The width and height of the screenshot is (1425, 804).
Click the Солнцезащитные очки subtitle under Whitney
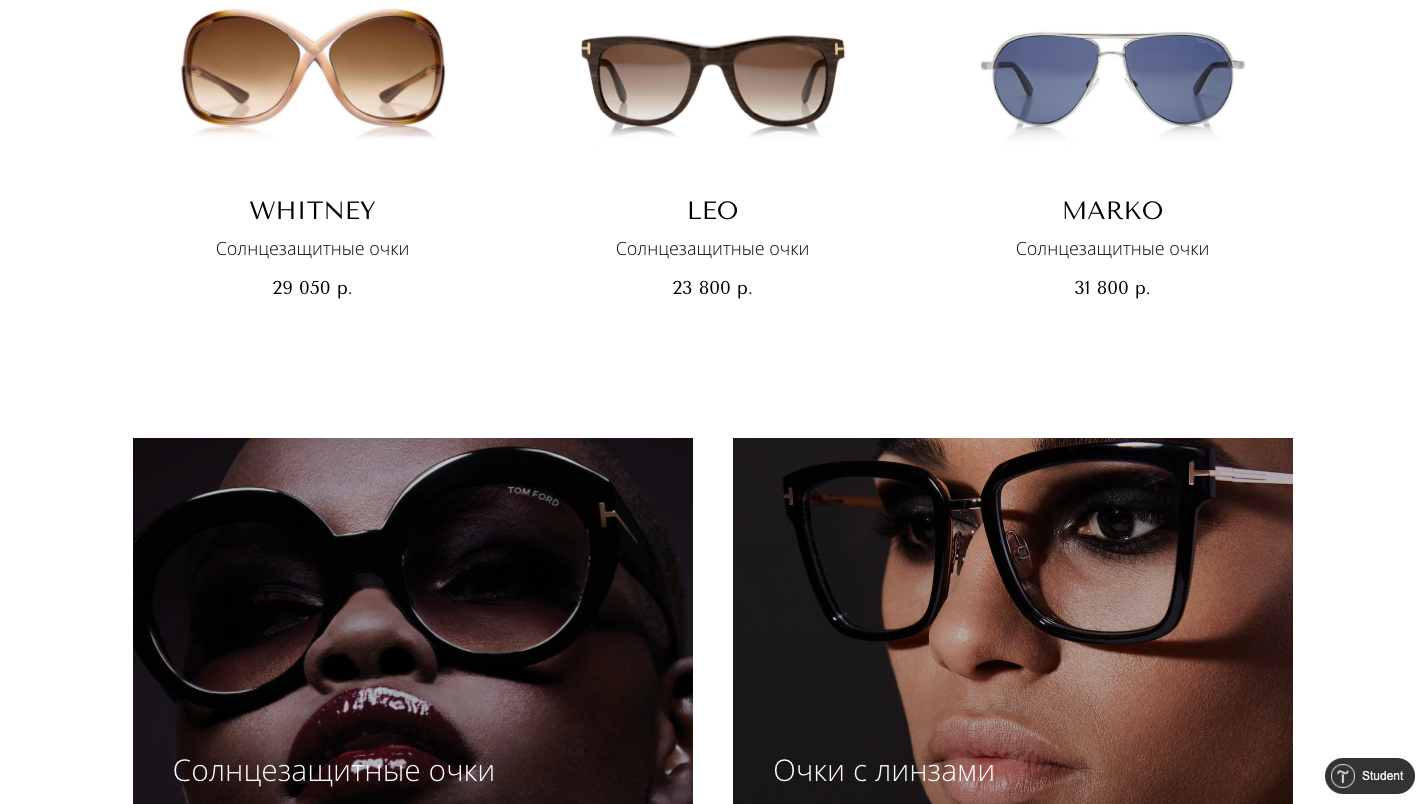(313, 249)
